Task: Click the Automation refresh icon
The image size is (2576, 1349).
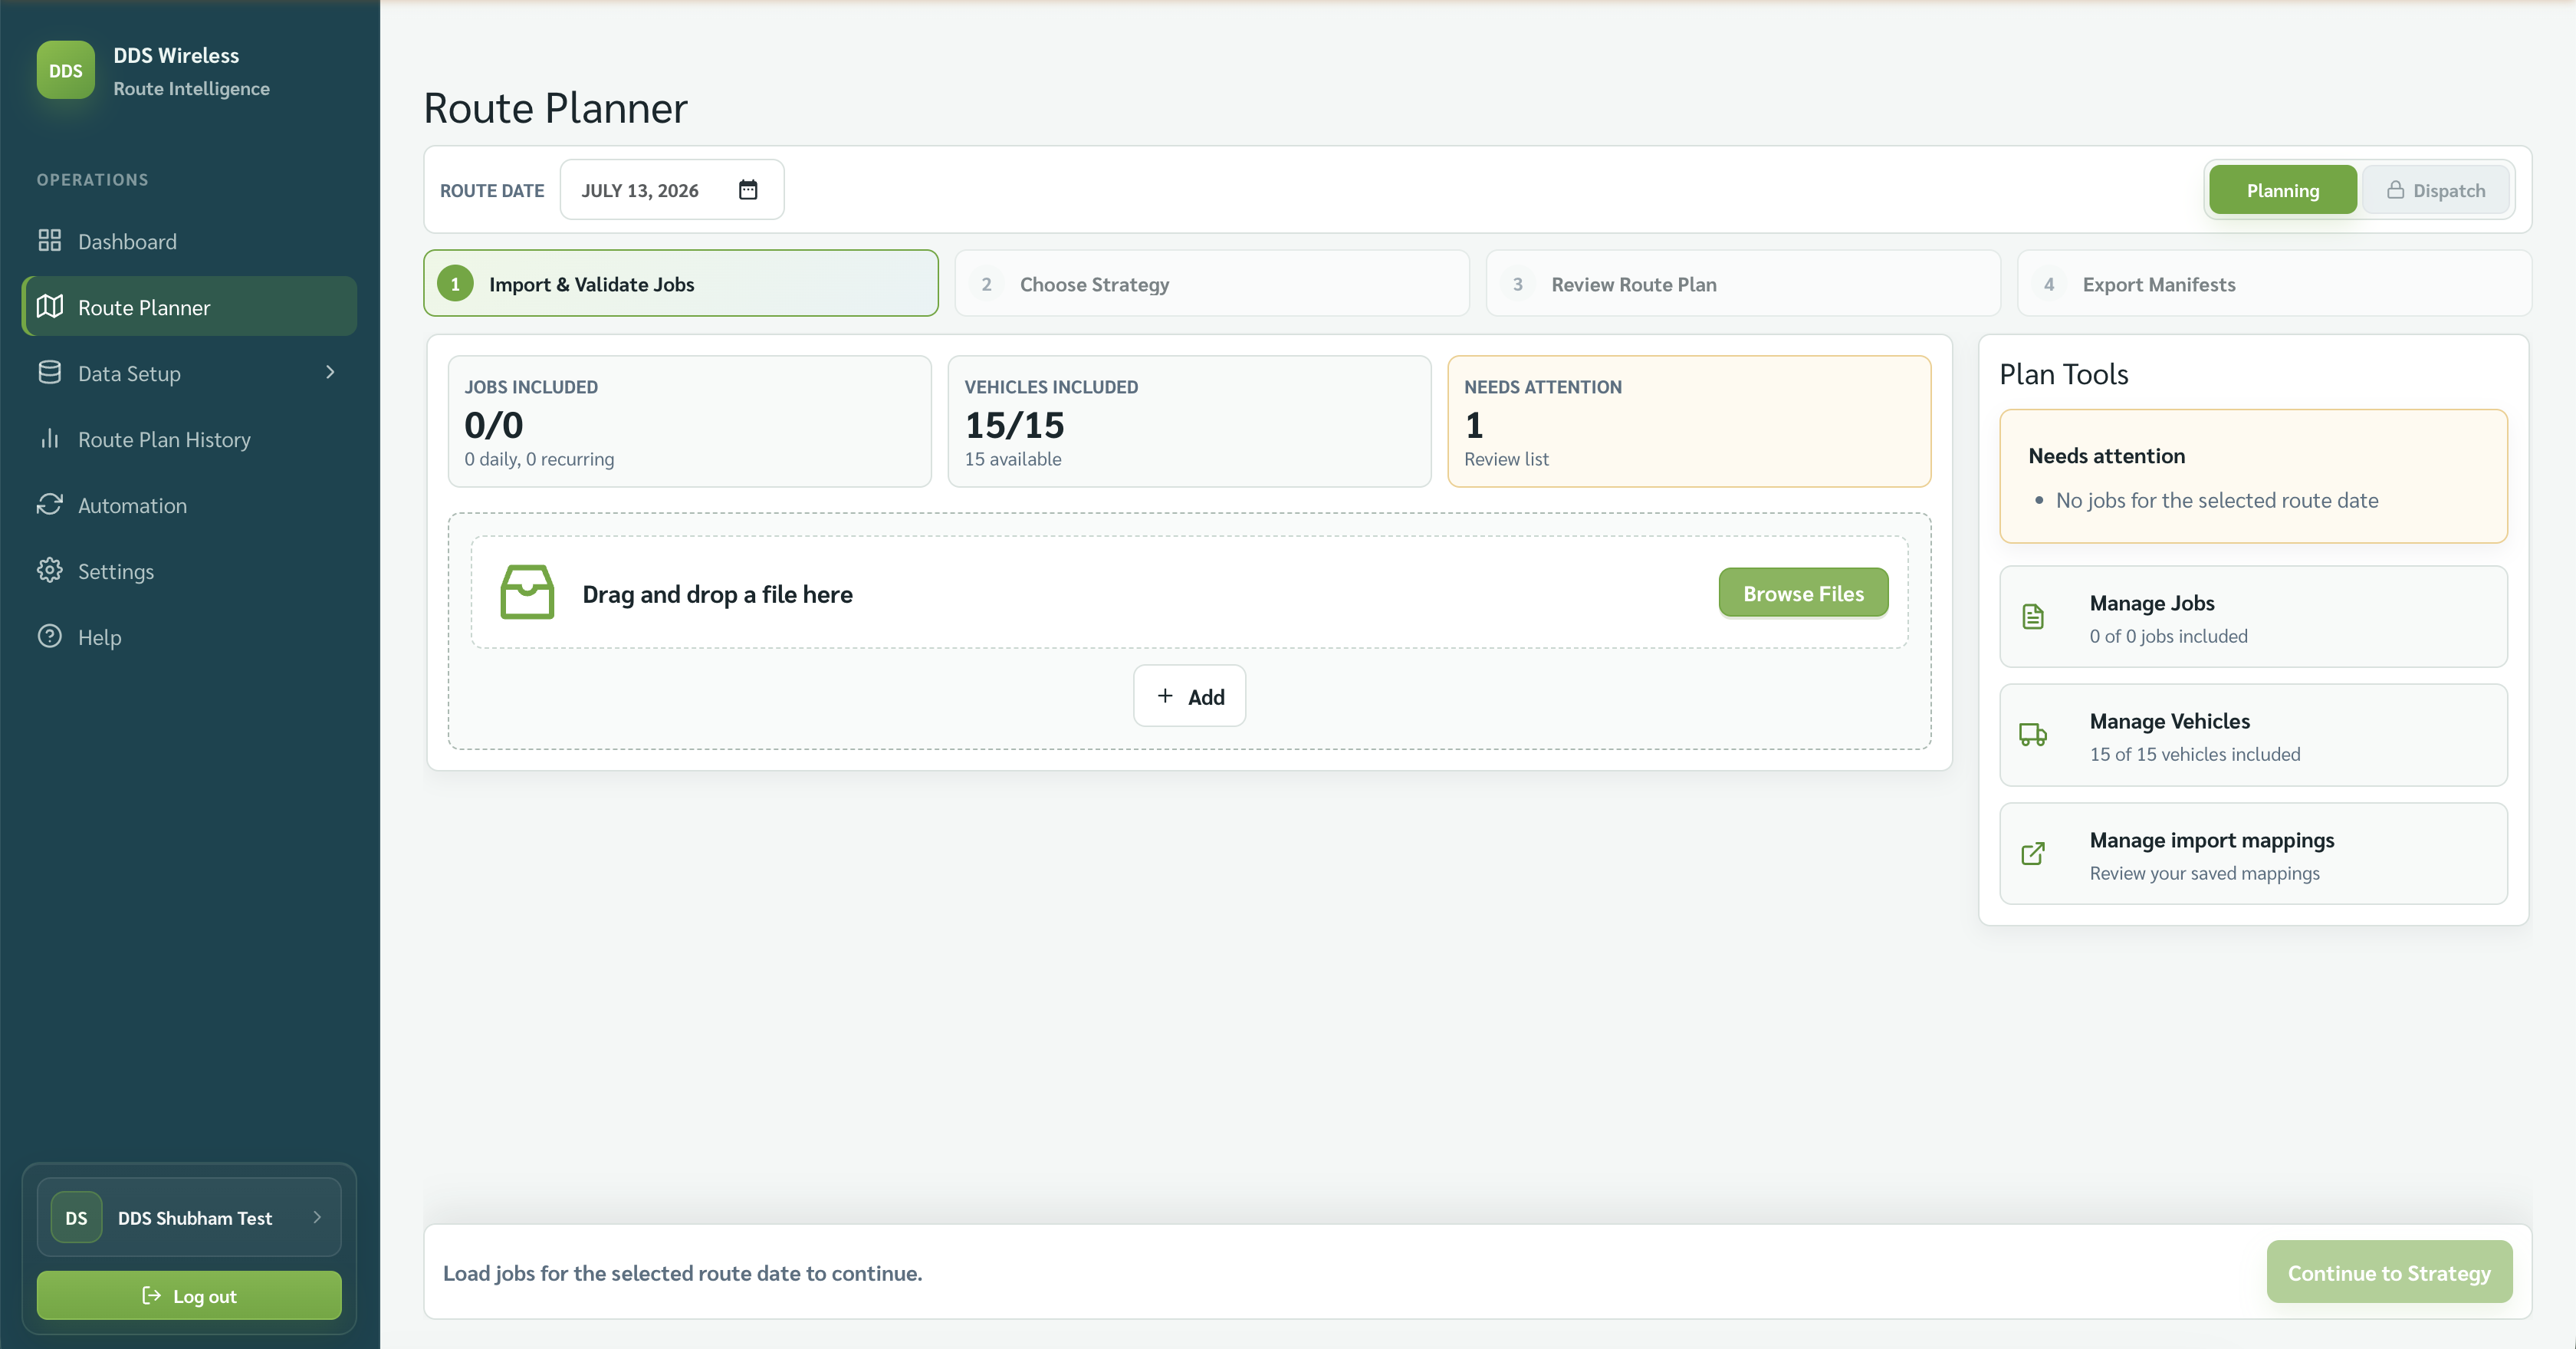Action: pyautogui.click(x=49, y=504)
